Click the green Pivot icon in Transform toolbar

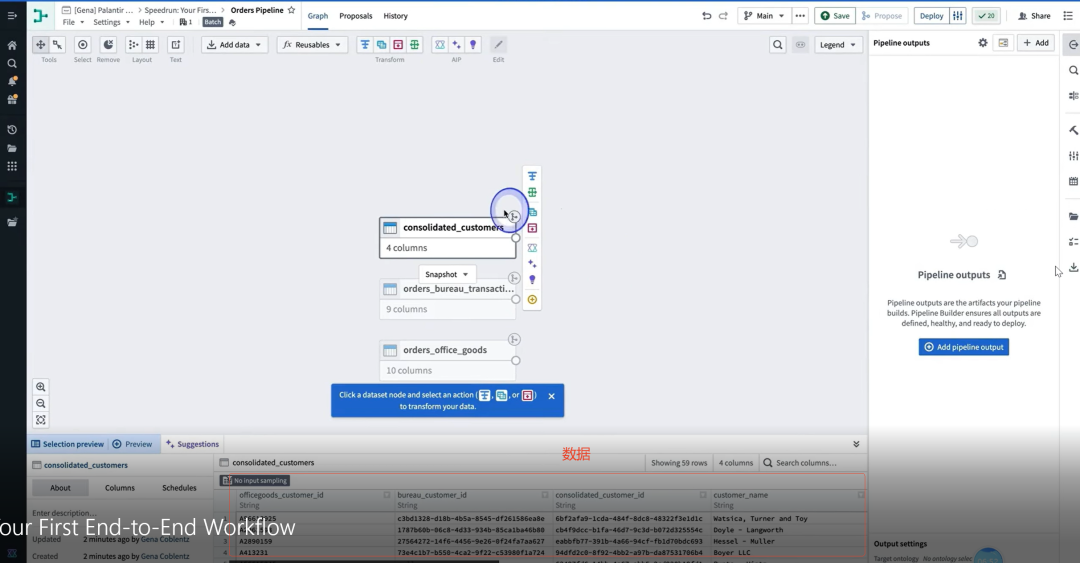(x=414, y=45)
